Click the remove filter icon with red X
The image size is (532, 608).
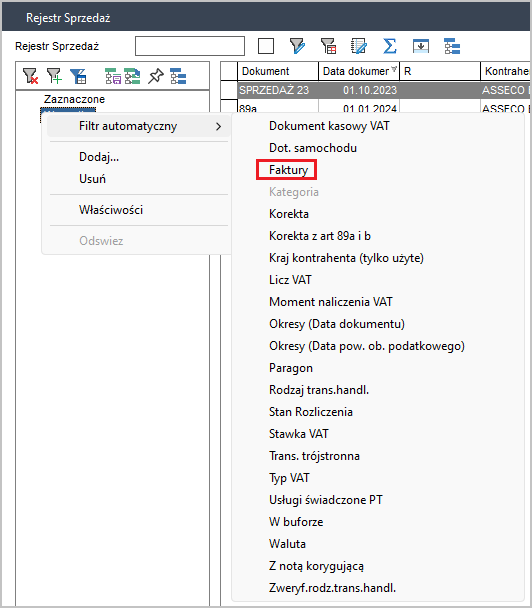coord(30,76)
